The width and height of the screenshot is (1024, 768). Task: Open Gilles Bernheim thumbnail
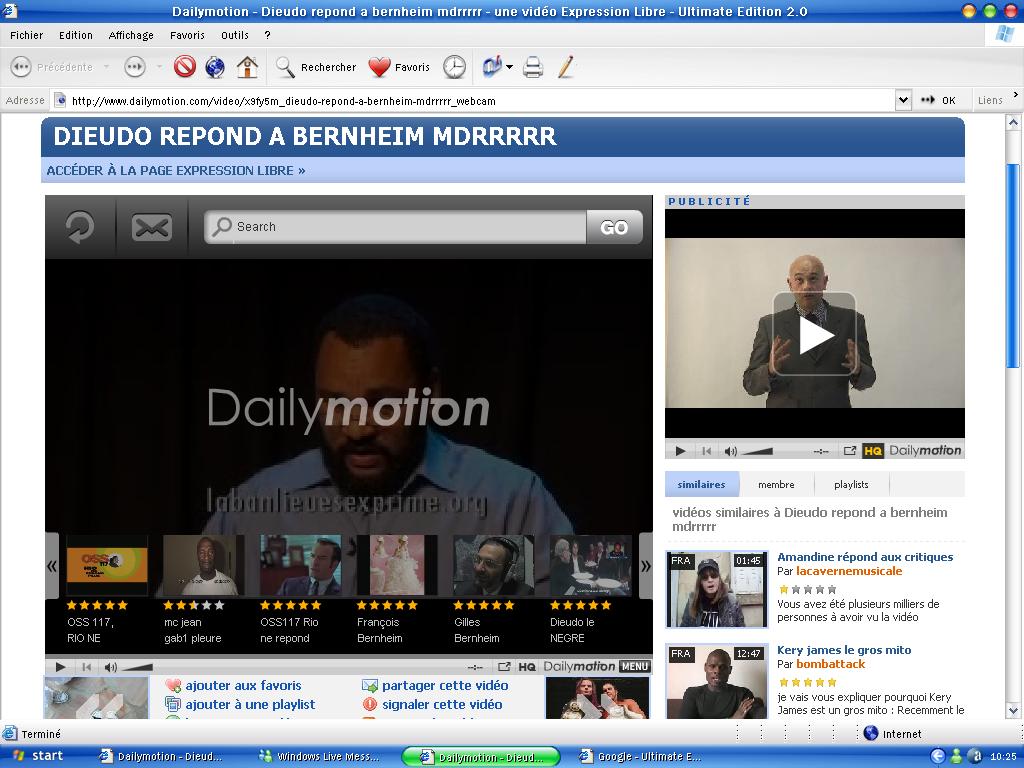click(494, 566)
